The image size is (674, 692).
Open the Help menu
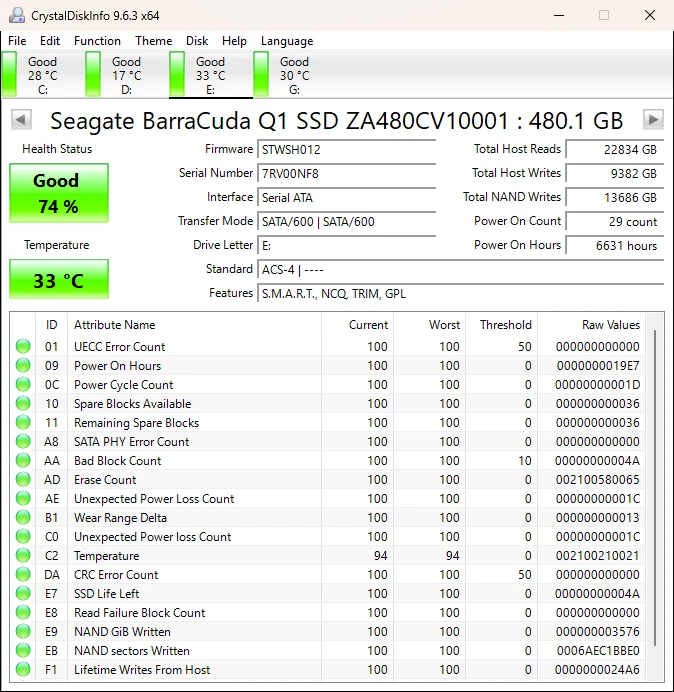[234, 41]
